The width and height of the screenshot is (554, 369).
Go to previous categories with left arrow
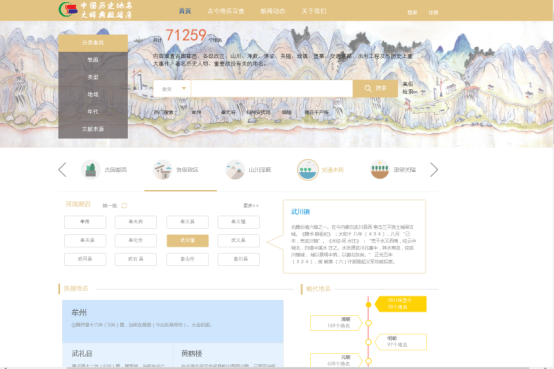point(62,170)
